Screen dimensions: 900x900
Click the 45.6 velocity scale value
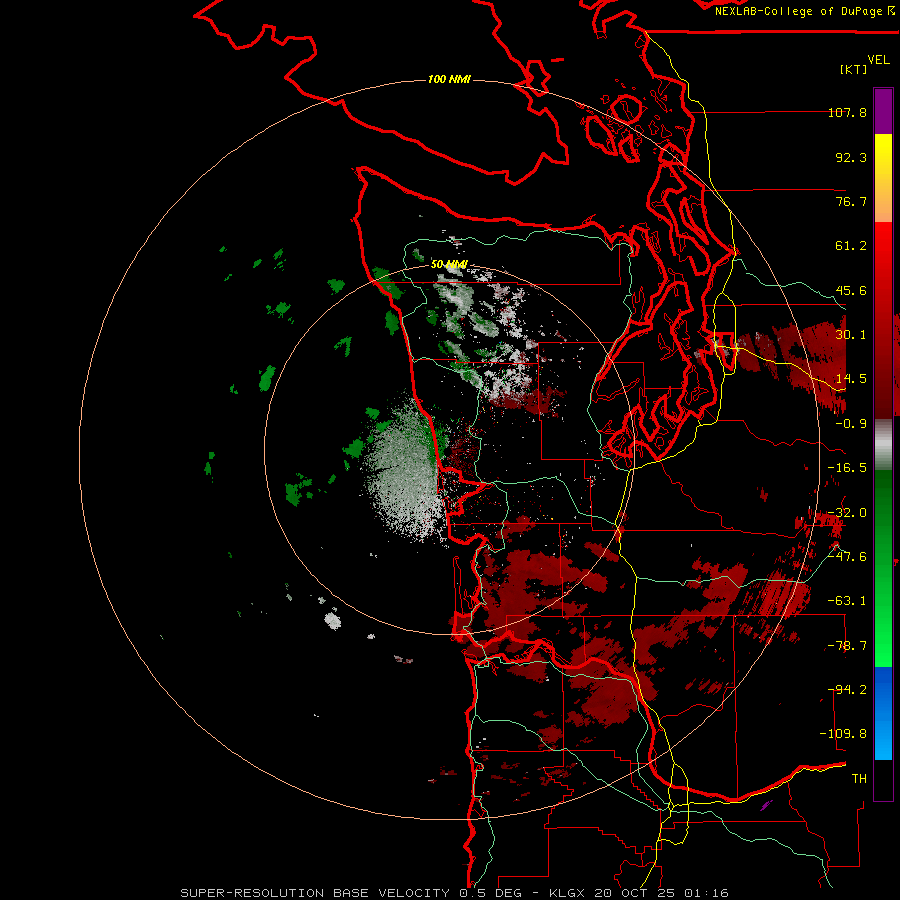pos(851,290)
